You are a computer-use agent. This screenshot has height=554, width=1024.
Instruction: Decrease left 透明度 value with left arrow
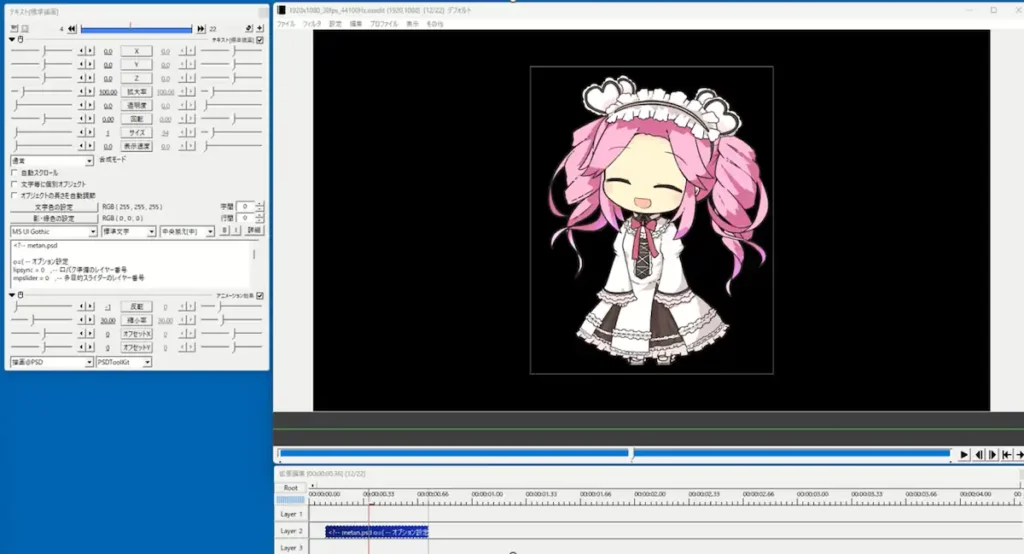[x=82, y=105]
